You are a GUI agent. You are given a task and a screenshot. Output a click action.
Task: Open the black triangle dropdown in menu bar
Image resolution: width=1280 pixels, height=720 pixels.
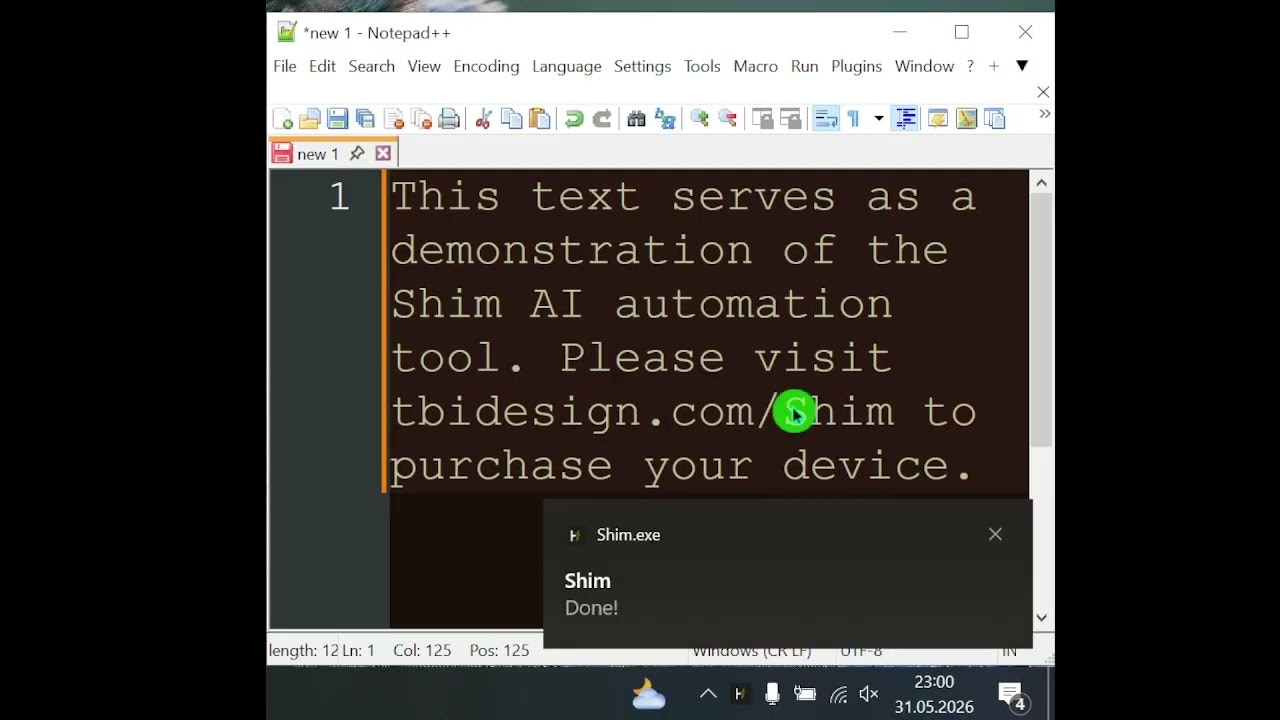coord(1022,66)
